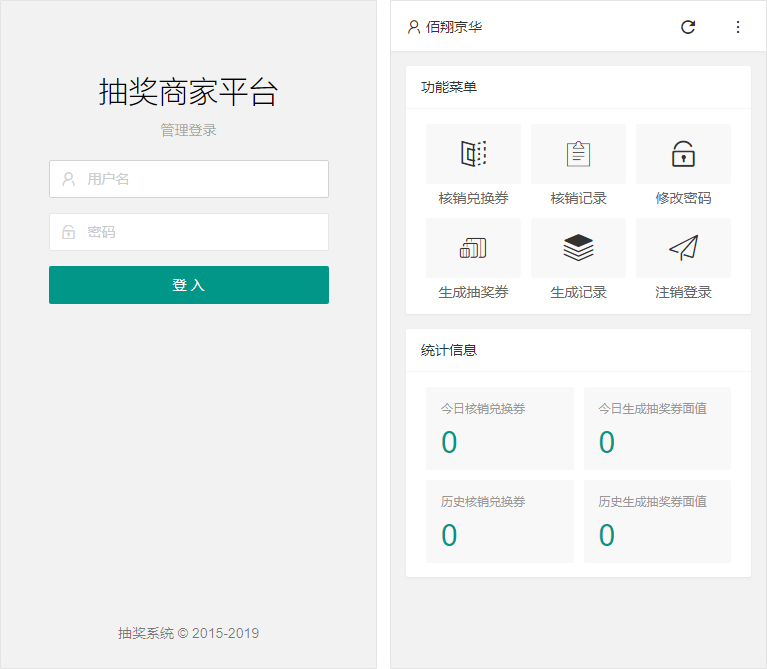This screenshot has width=767, height=669.
Task: Click the 修改密码 label
Action: (683, 198)
